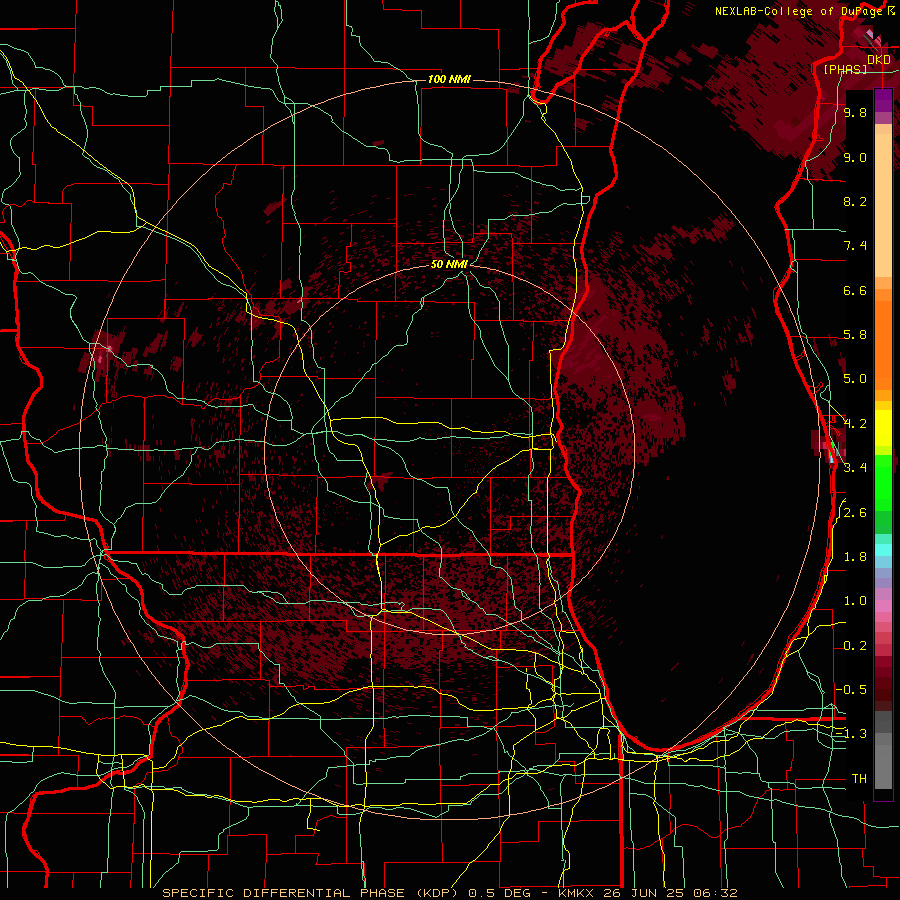Click the 7.4 scale value
The image size is (900, 900).
(855, 246)
